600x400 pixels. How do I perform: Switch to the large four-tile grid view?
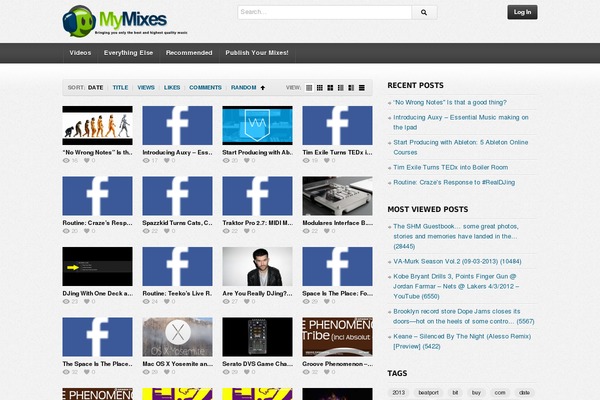[330, 88]
